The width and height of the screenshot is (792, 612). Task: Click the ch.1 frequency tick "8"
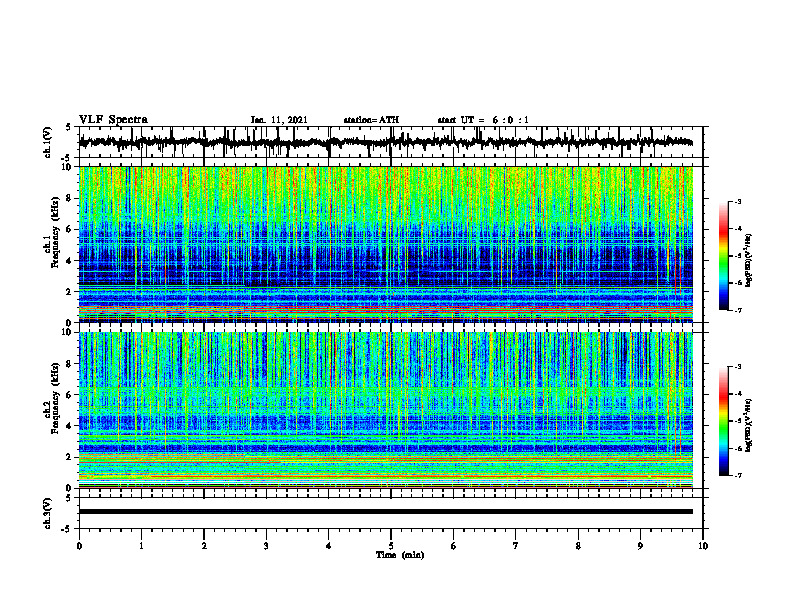pos(70,198)
